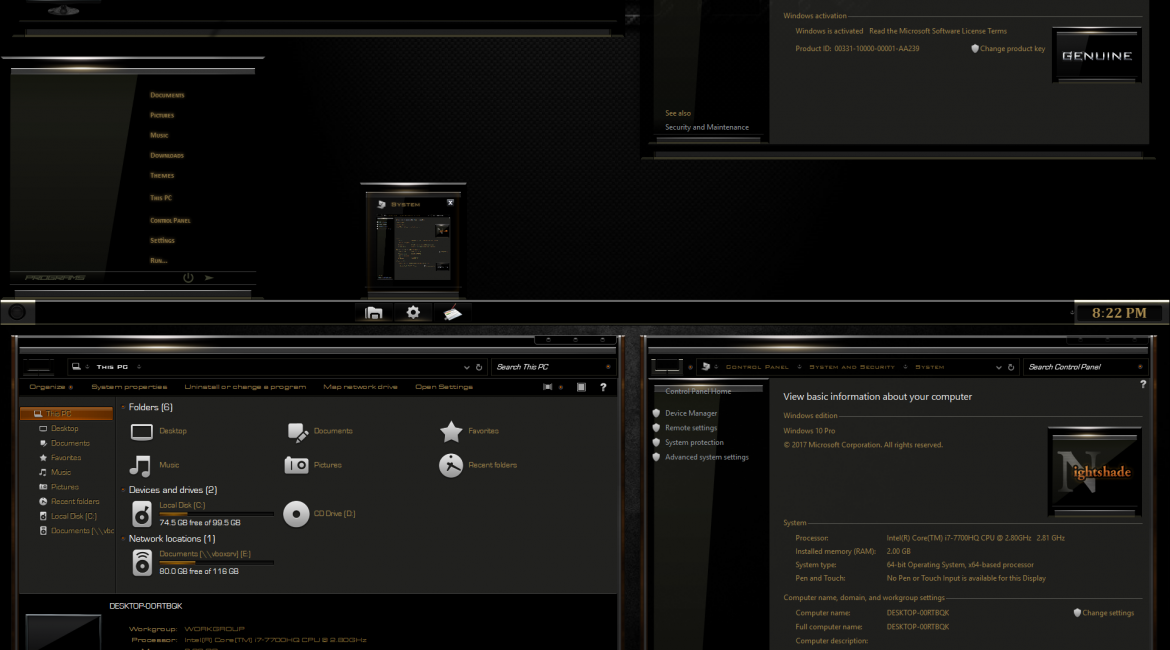
Task: Open the Settings gear on the taskbar
Action: click(413, 312)
